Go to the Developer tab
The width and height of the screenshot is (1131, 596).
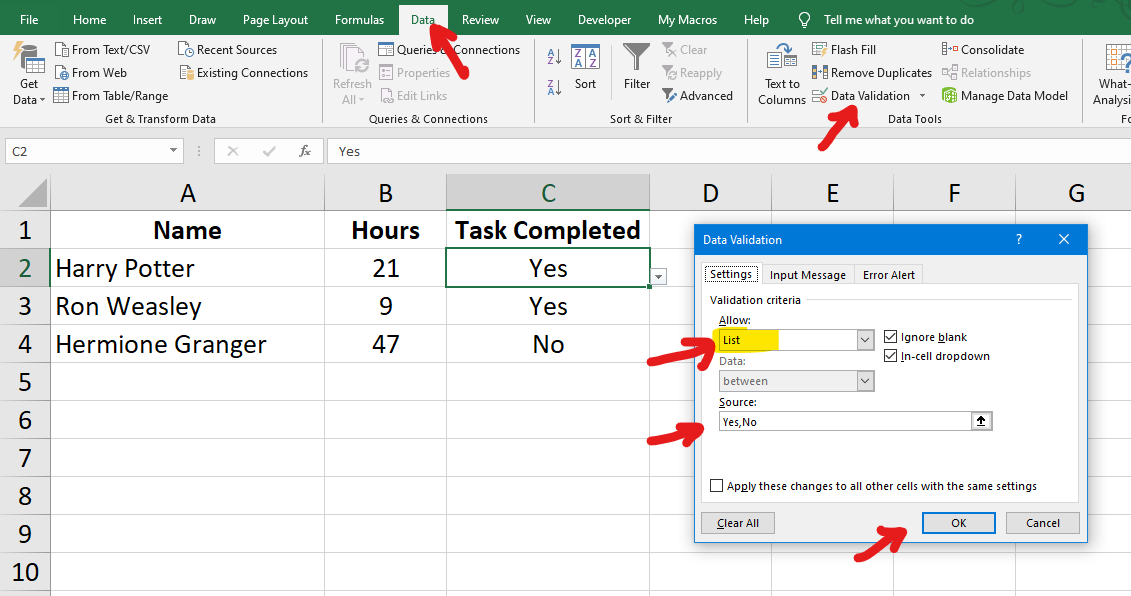(x=604, y=19)
